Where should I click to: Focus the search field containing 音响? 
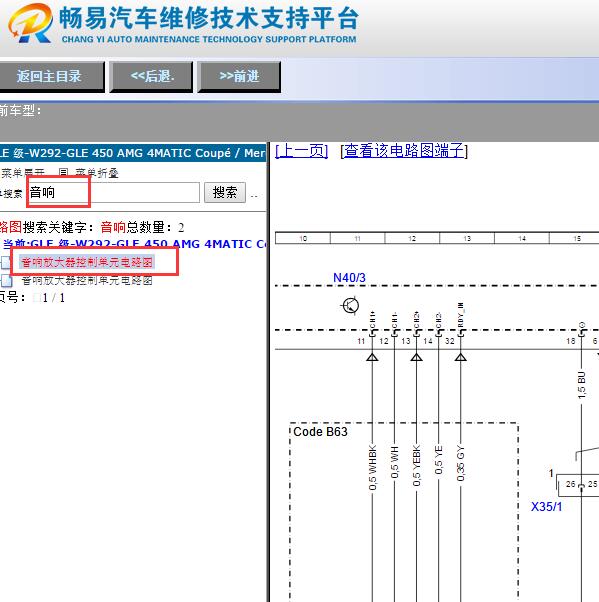[x=114, y=192]
